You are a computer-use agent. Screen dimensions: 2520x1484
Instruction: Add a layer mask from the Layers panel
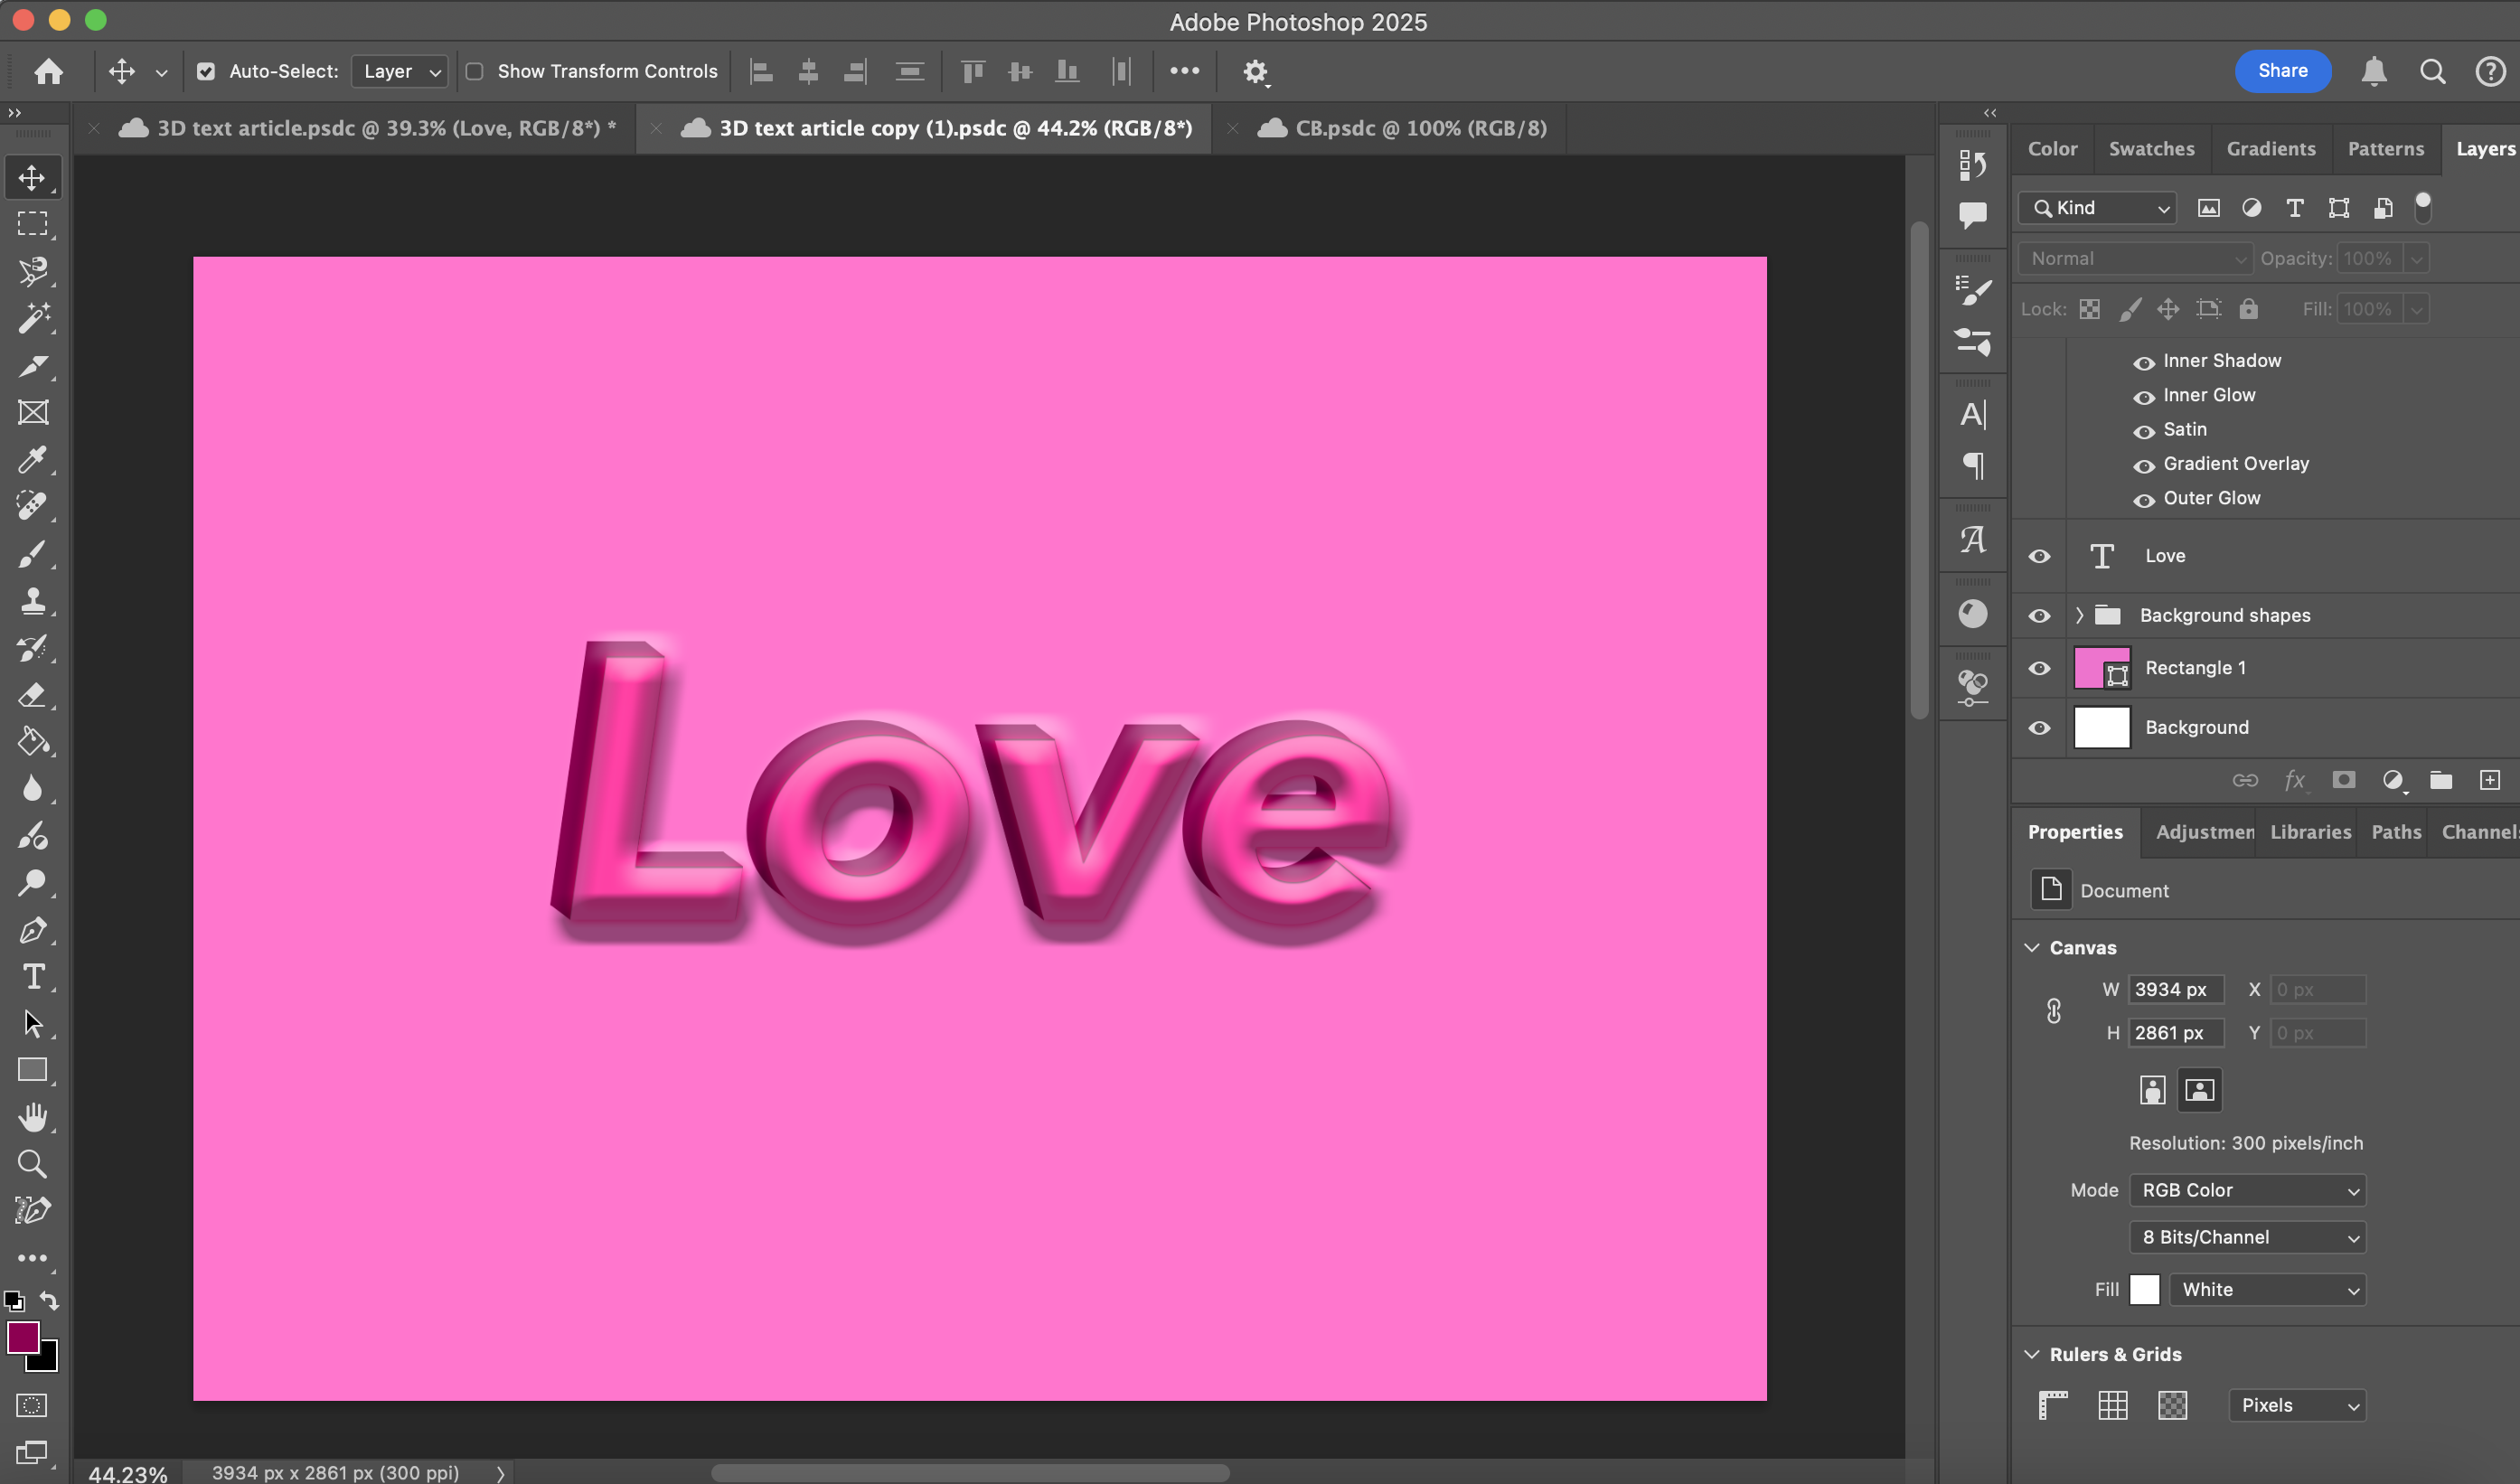2344,780
